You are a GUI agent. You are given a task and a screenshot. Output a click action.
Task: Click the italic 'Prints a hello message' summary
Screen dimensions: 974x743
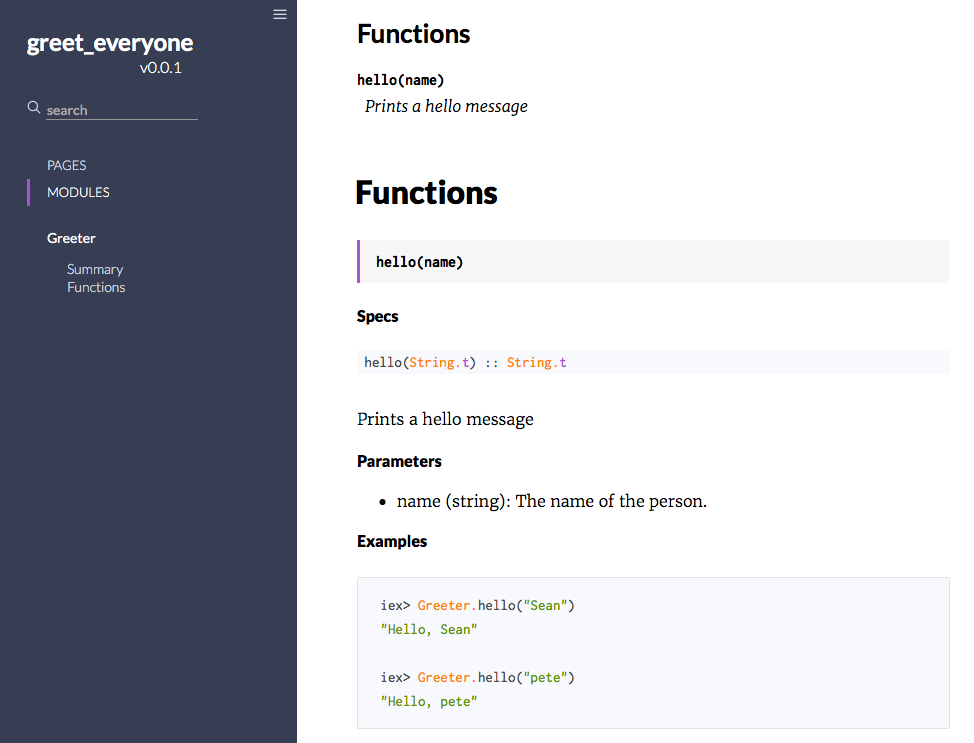446,106
